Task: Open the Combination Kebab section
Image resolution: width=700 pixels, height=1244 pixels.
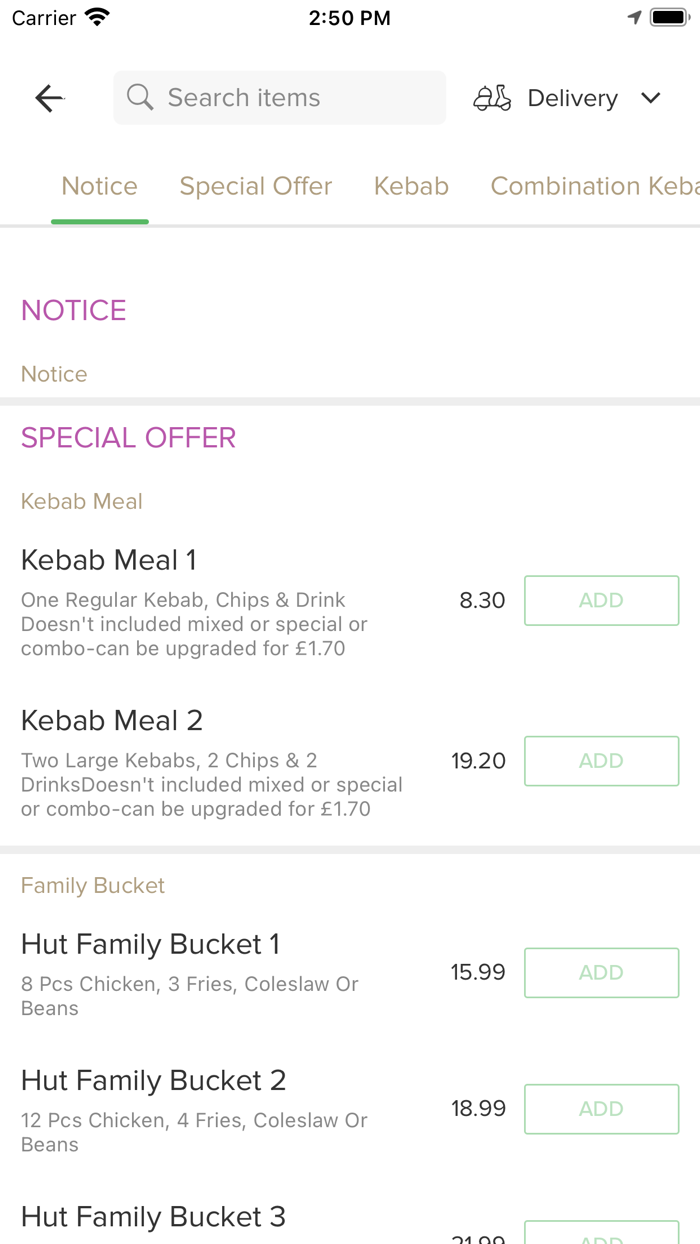Action: [x=593, y=186]
